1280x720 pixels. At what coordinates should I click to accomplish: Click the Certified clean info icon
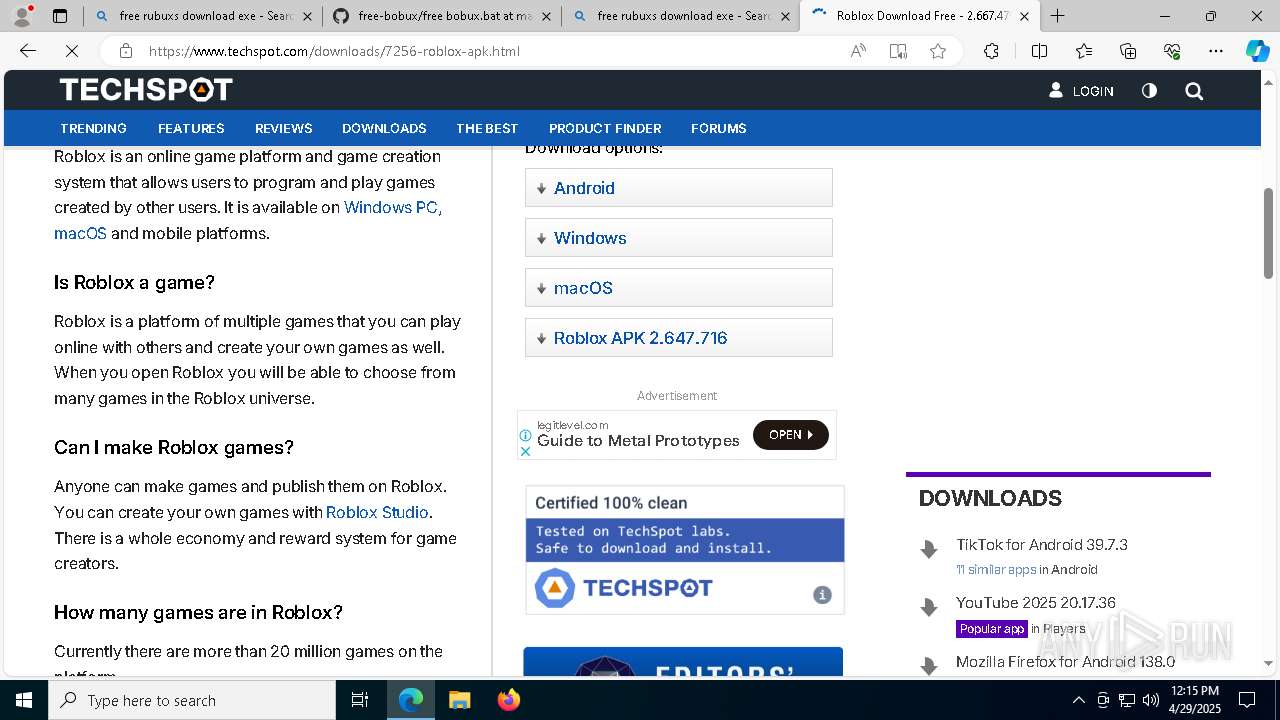click(822, 595)
